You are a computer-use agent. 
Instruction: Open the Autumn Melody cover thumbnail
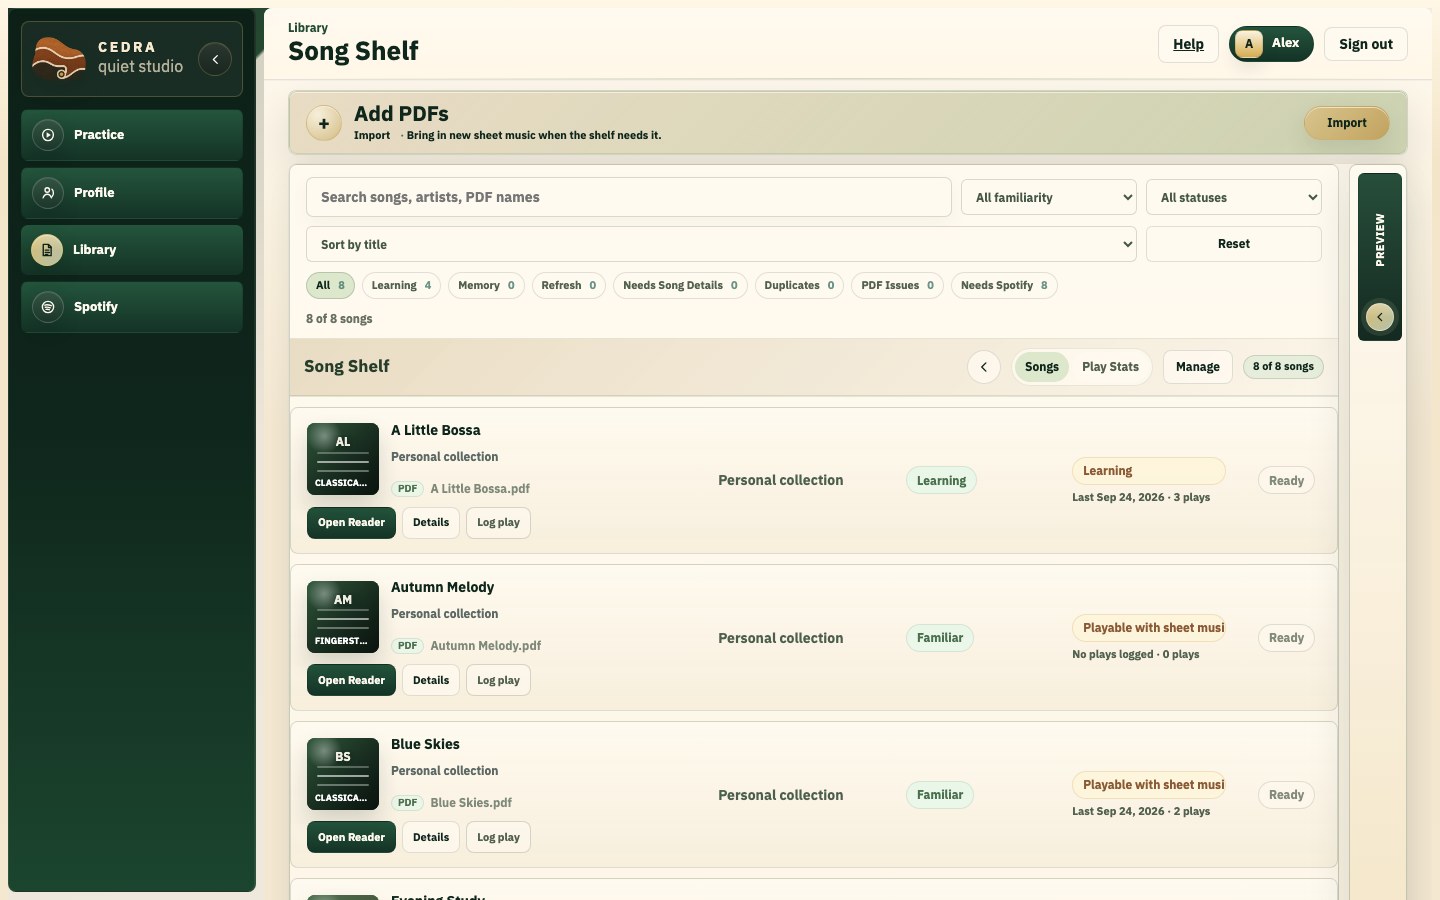click(x=343, y=617)
